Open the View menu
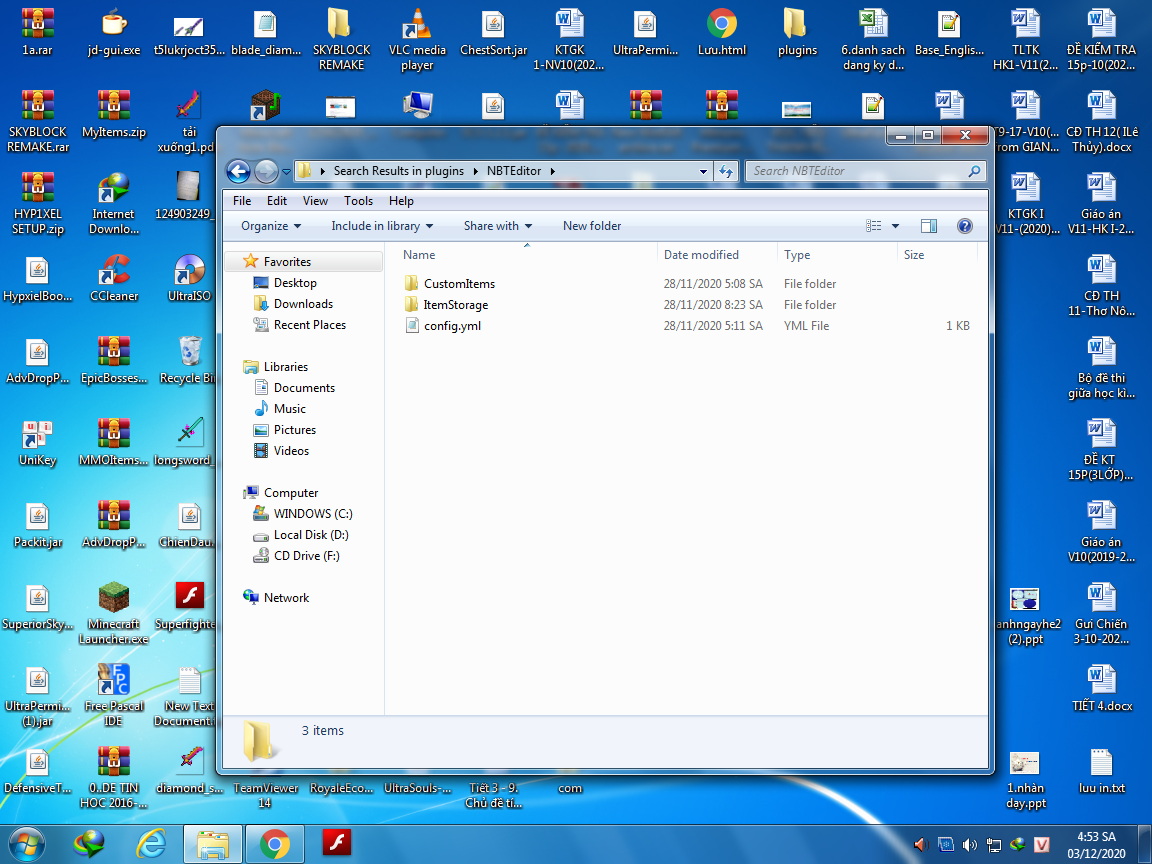Viewport: 1152px width, 864px height. pyautogui.click(x=315, y=201)
